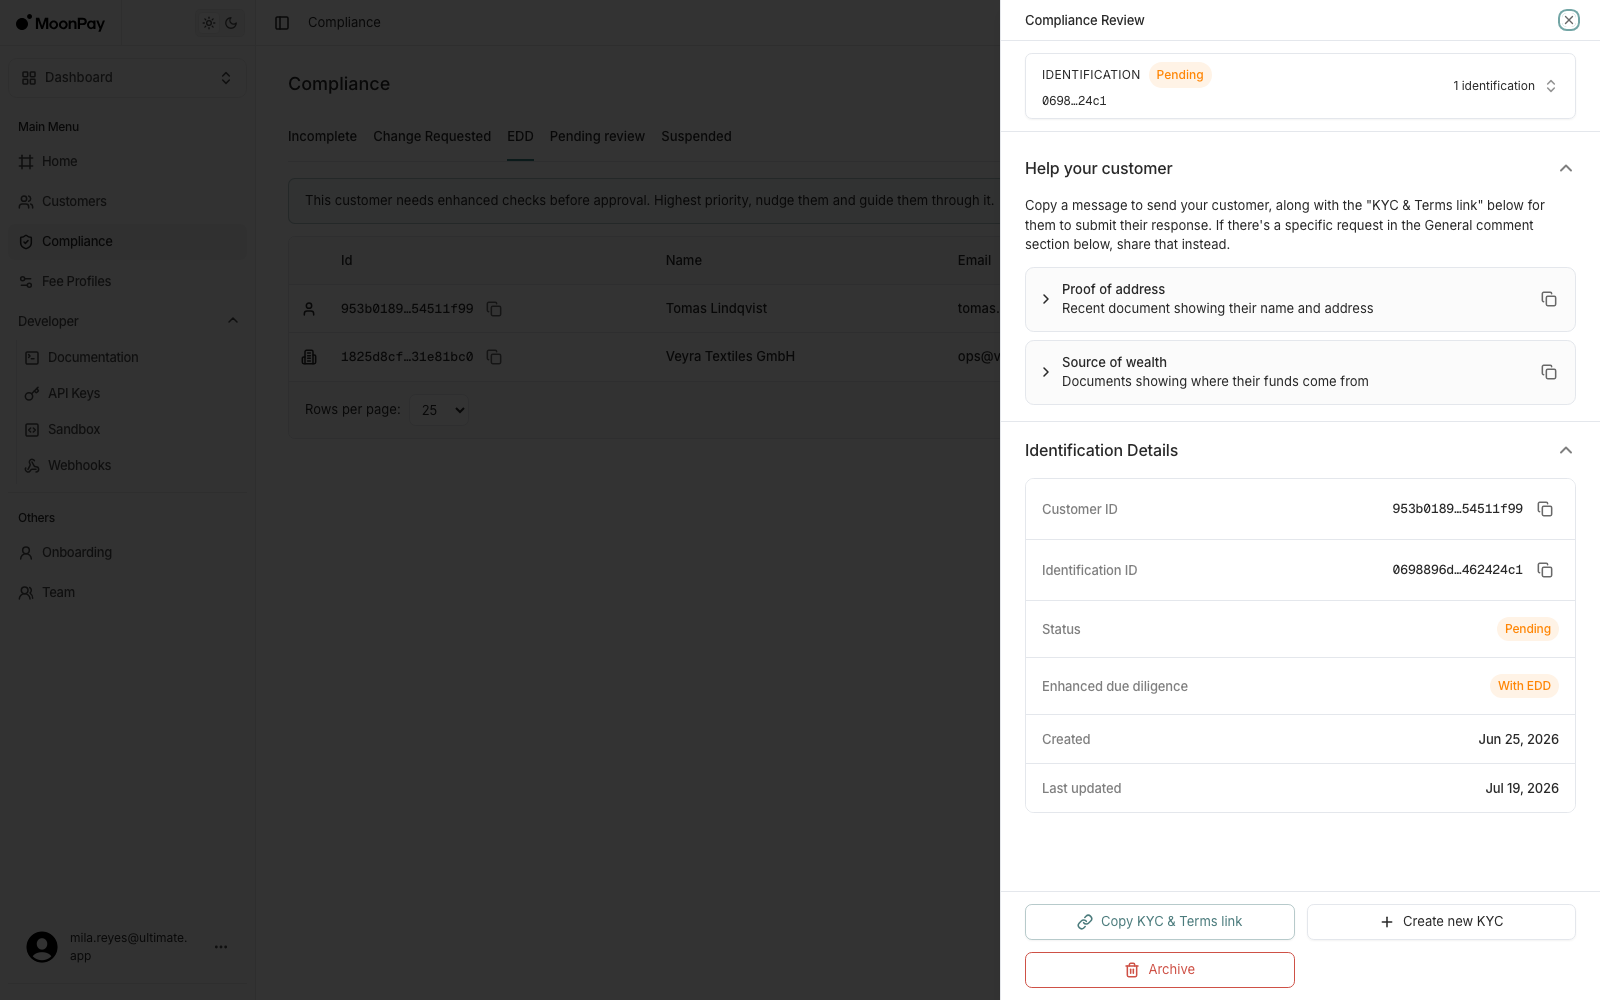Click Veyra Textiles GmbH name cell

coord(730,357)
